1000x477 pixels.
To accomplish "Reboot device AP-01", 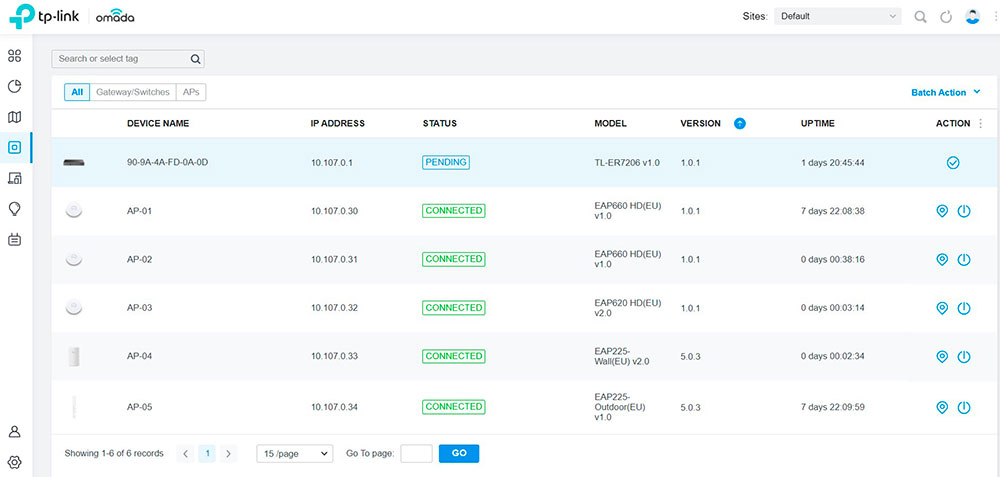I will [964, 211].
